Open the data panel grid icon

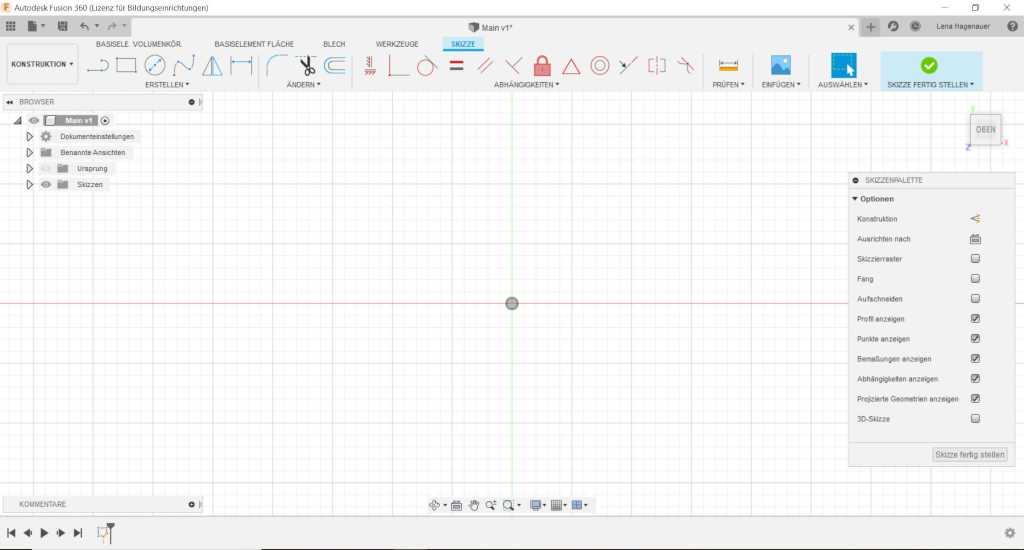[10, 26]
